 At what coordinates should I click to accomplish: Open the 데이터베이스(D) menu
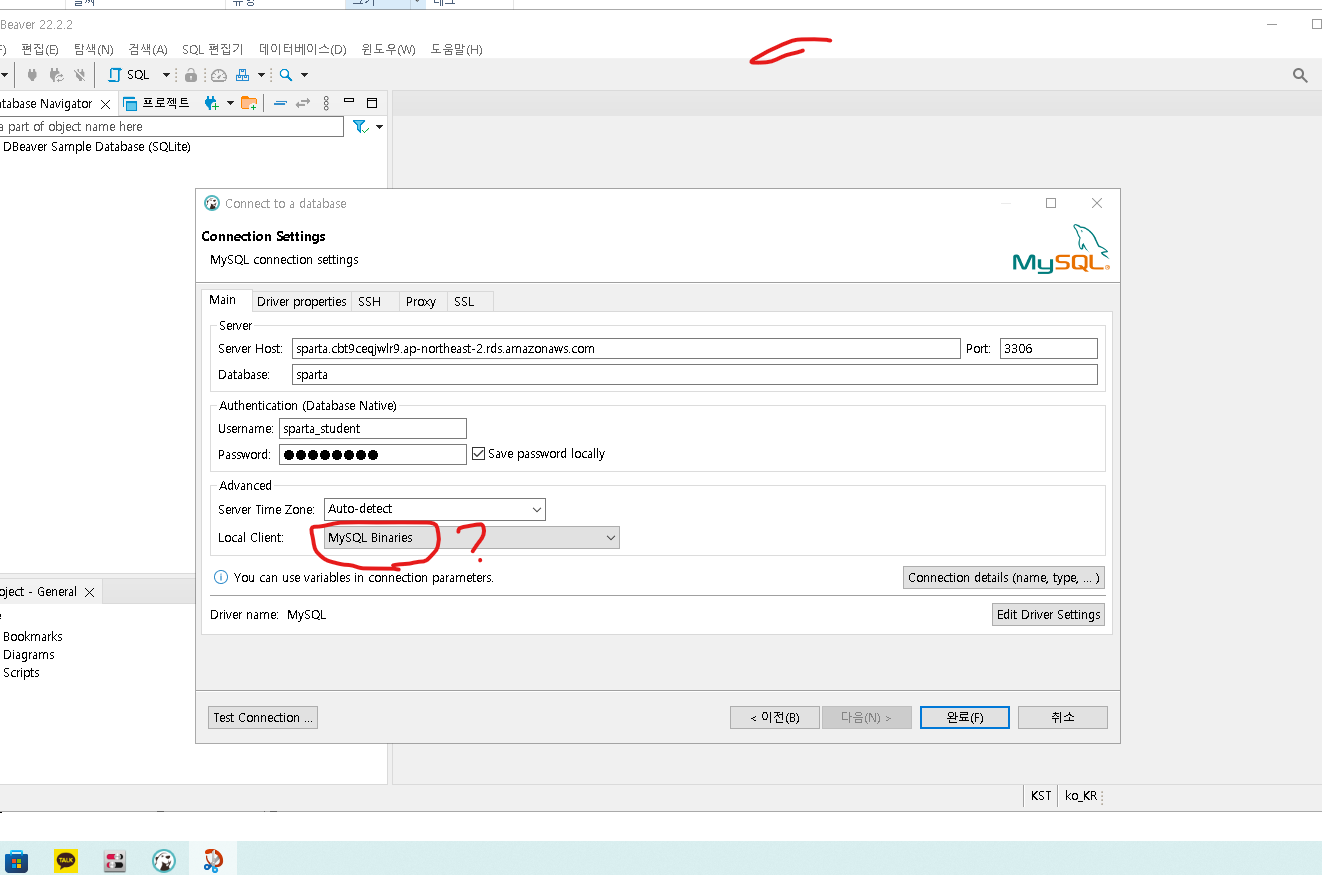(303, 49)
